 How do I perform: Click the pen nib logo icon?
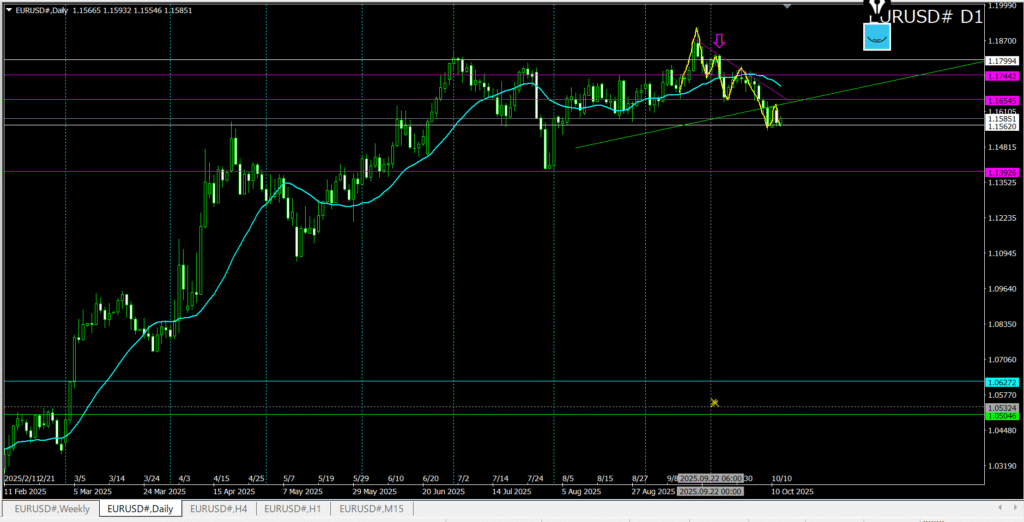click(x=880, y=8)
